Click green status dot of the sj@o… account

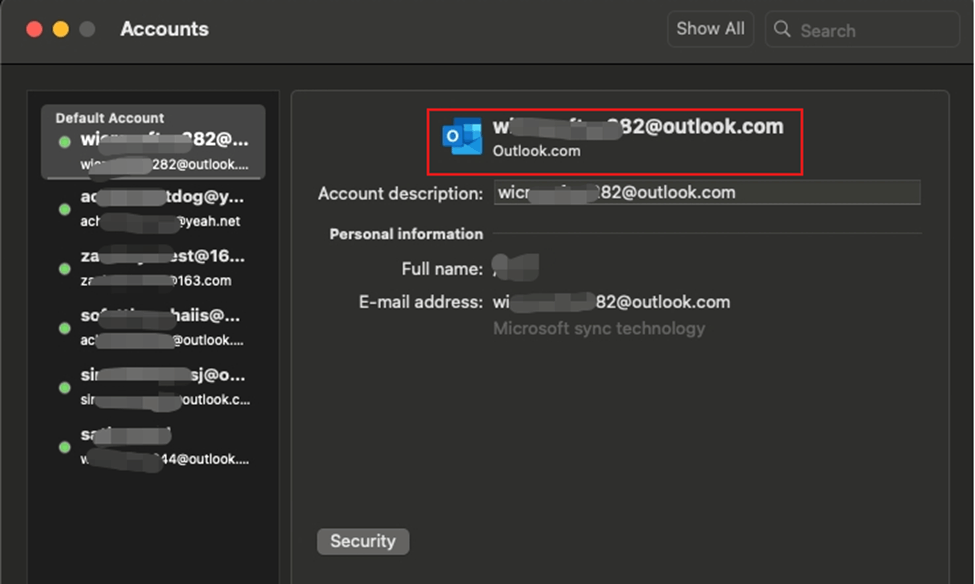click(64, 387)
